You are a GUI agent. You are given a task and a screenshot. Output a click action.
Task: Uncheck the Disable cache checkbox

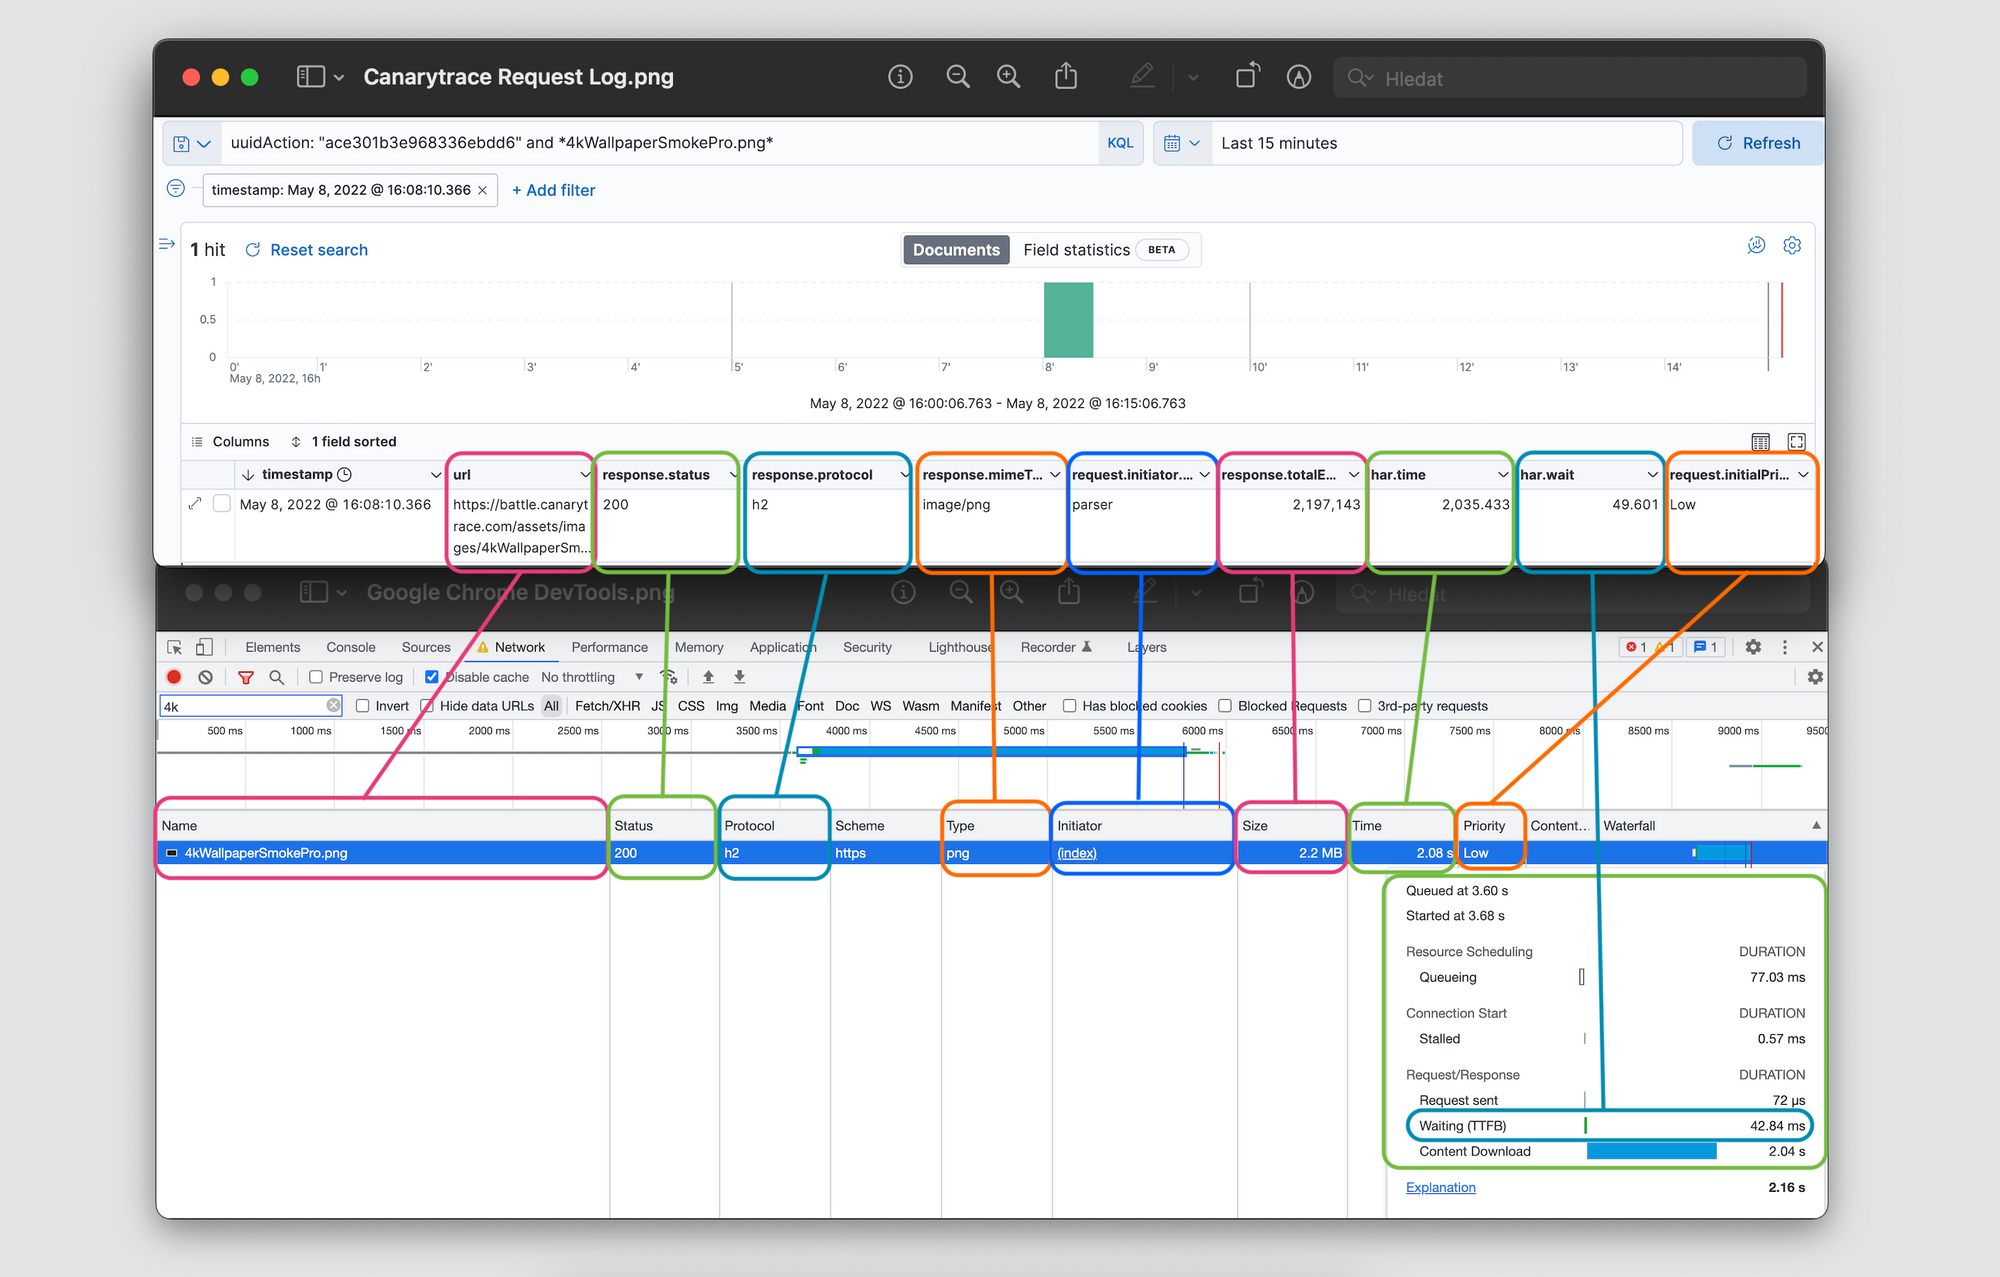432,677
